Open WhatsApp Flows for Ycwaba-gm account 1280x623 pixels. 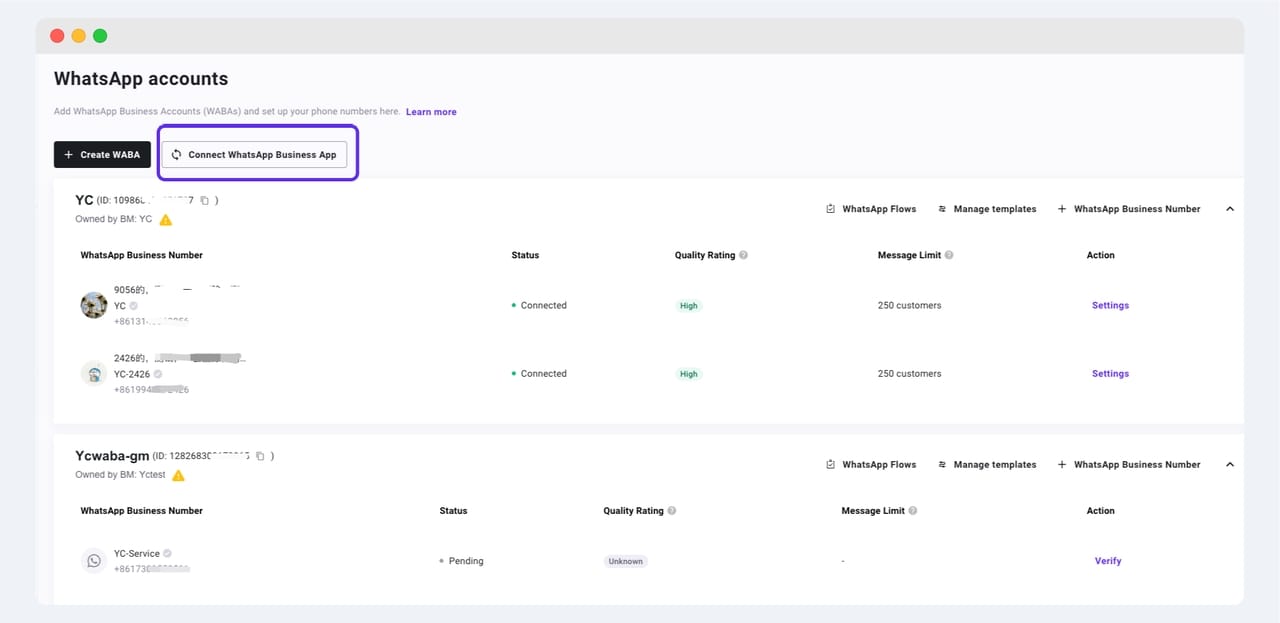point(871,464)
